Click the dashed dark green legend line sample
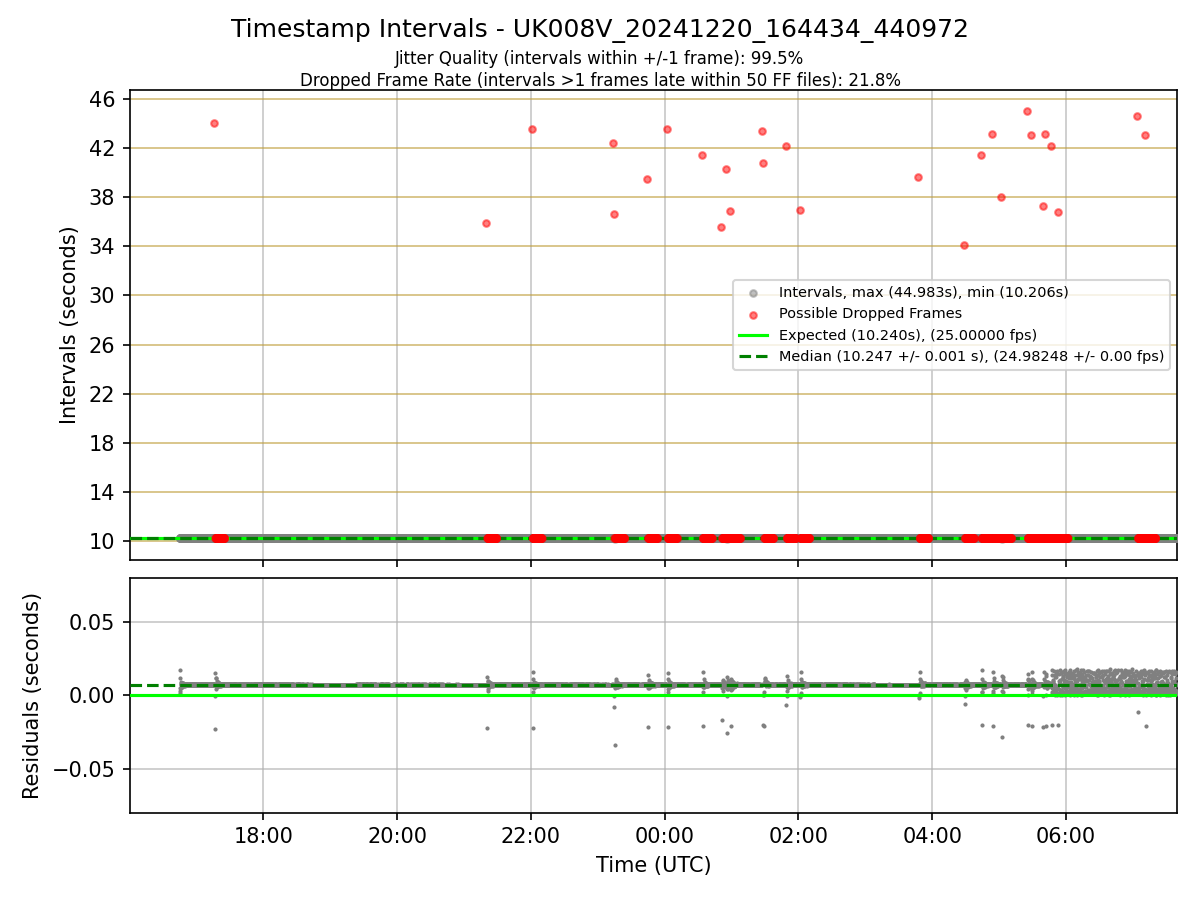 (754, 356)
